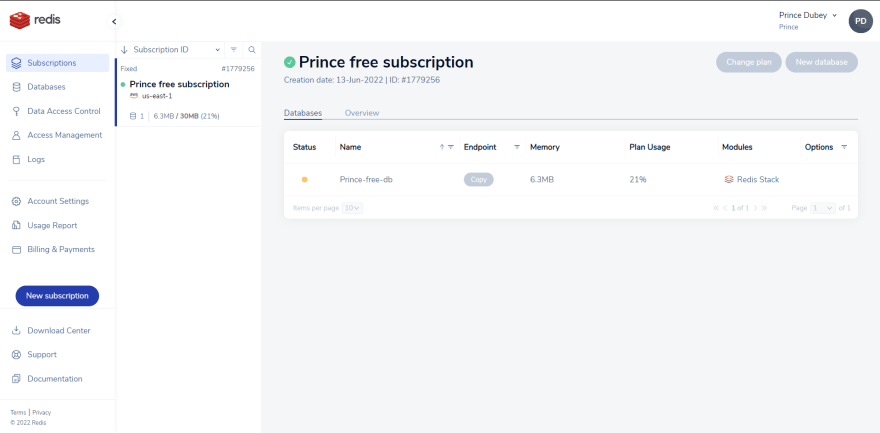
Task: Click the Support lifebuoy icon
Action: tap(16, 354)
